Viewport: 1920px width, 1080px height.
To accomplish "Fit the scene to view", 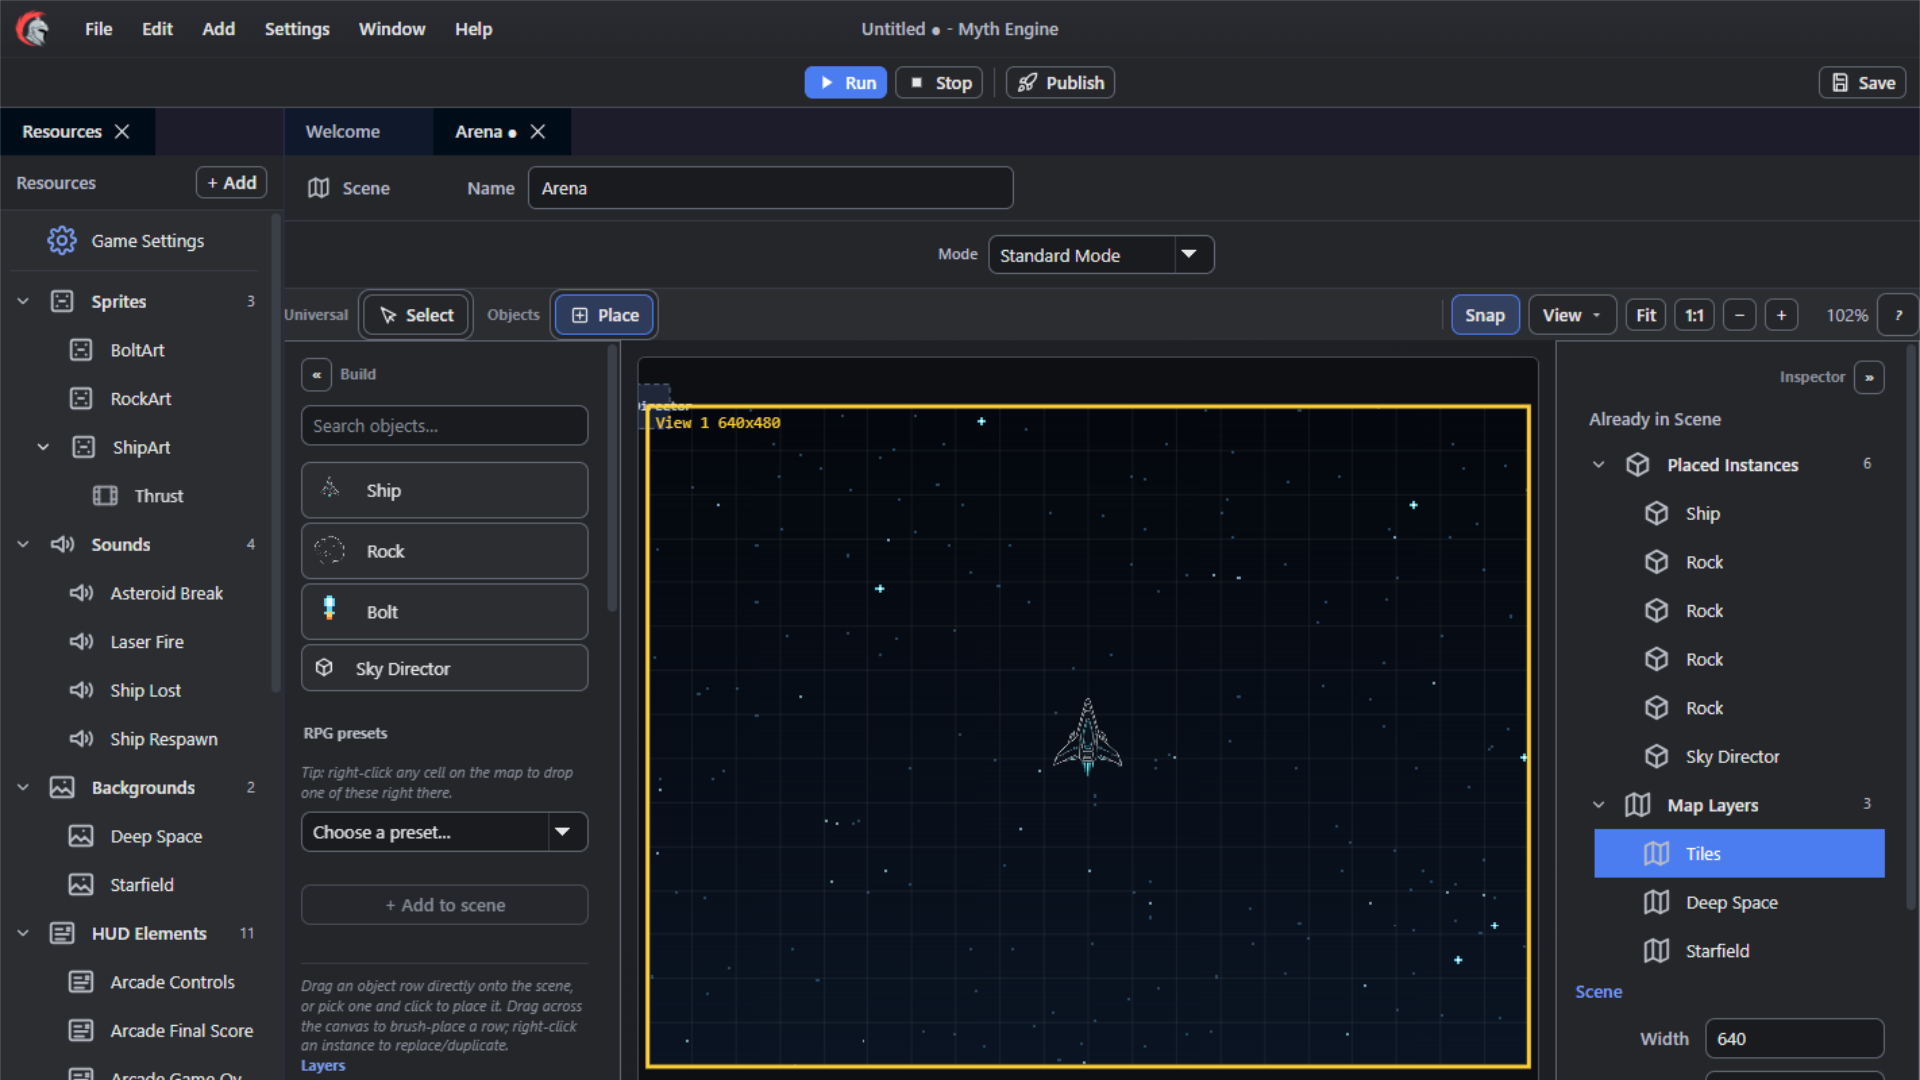I will 1646,315.
